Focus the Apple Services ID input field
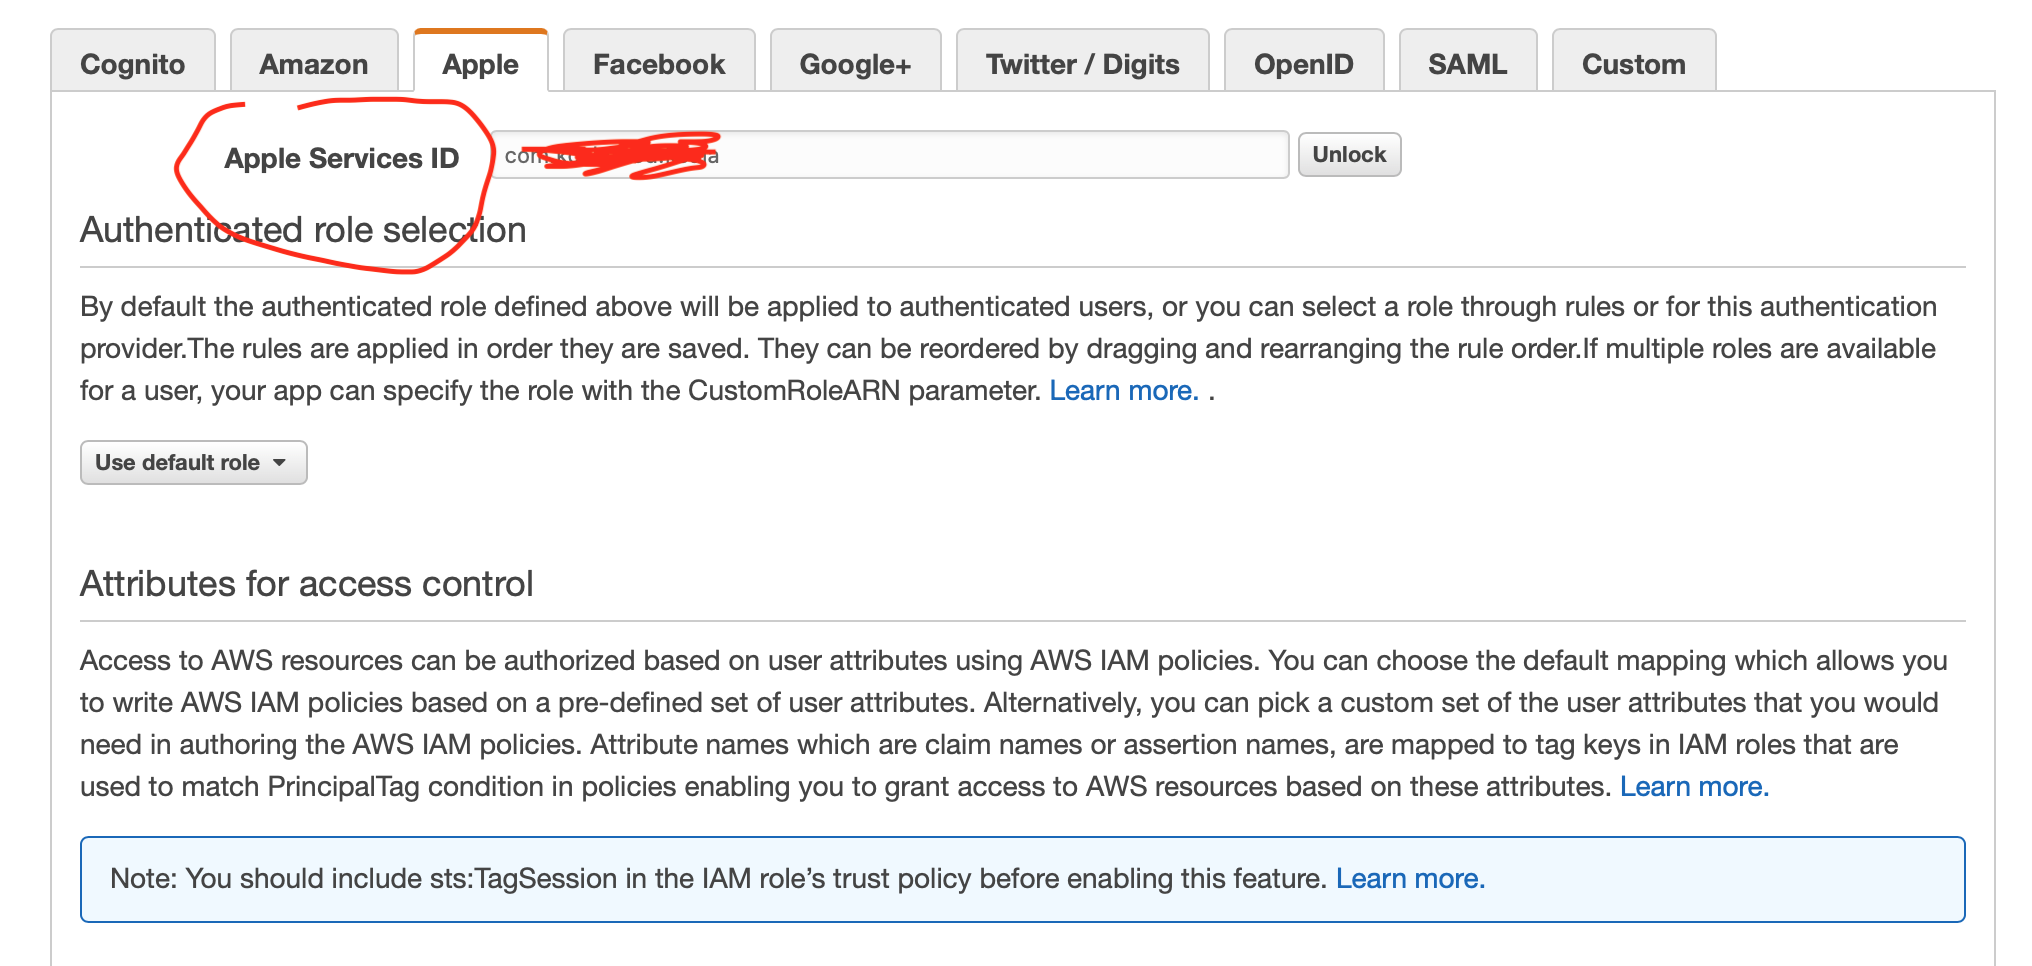Screen dimensions: 2032x966 click(890, 155)
